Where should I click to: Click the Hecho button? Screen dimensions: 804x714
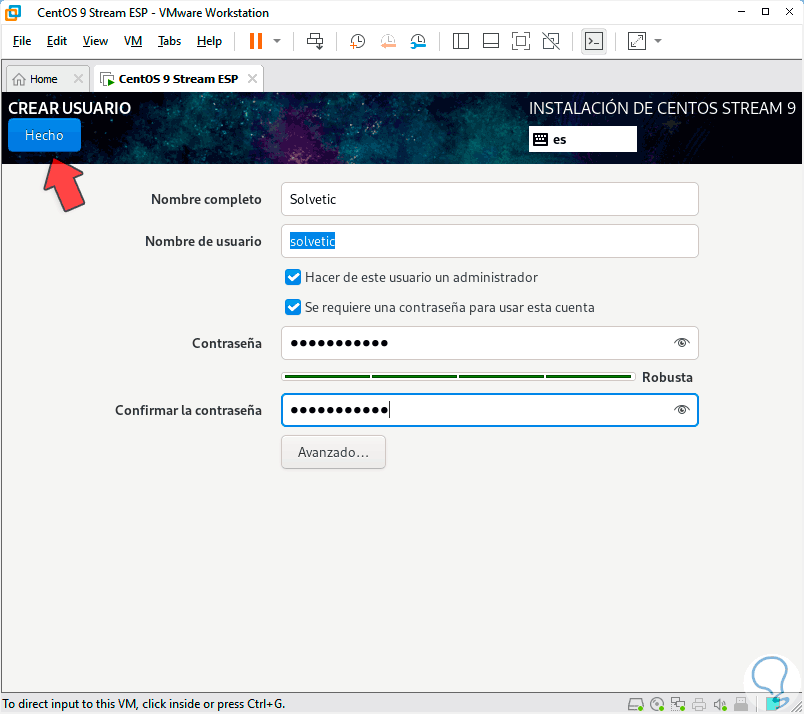click(45, 135)
